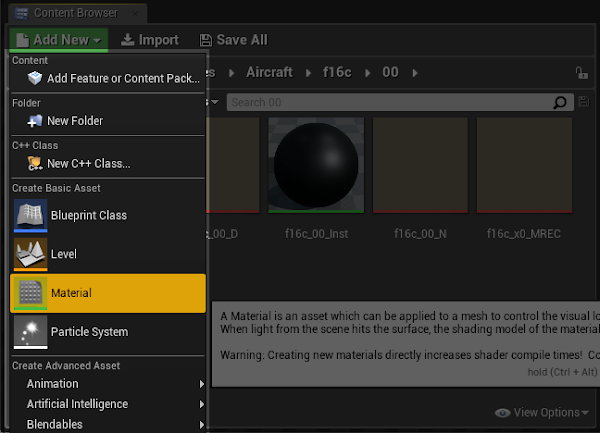
Task: Click the Add New page icon
Action: [x=23, y=40]
